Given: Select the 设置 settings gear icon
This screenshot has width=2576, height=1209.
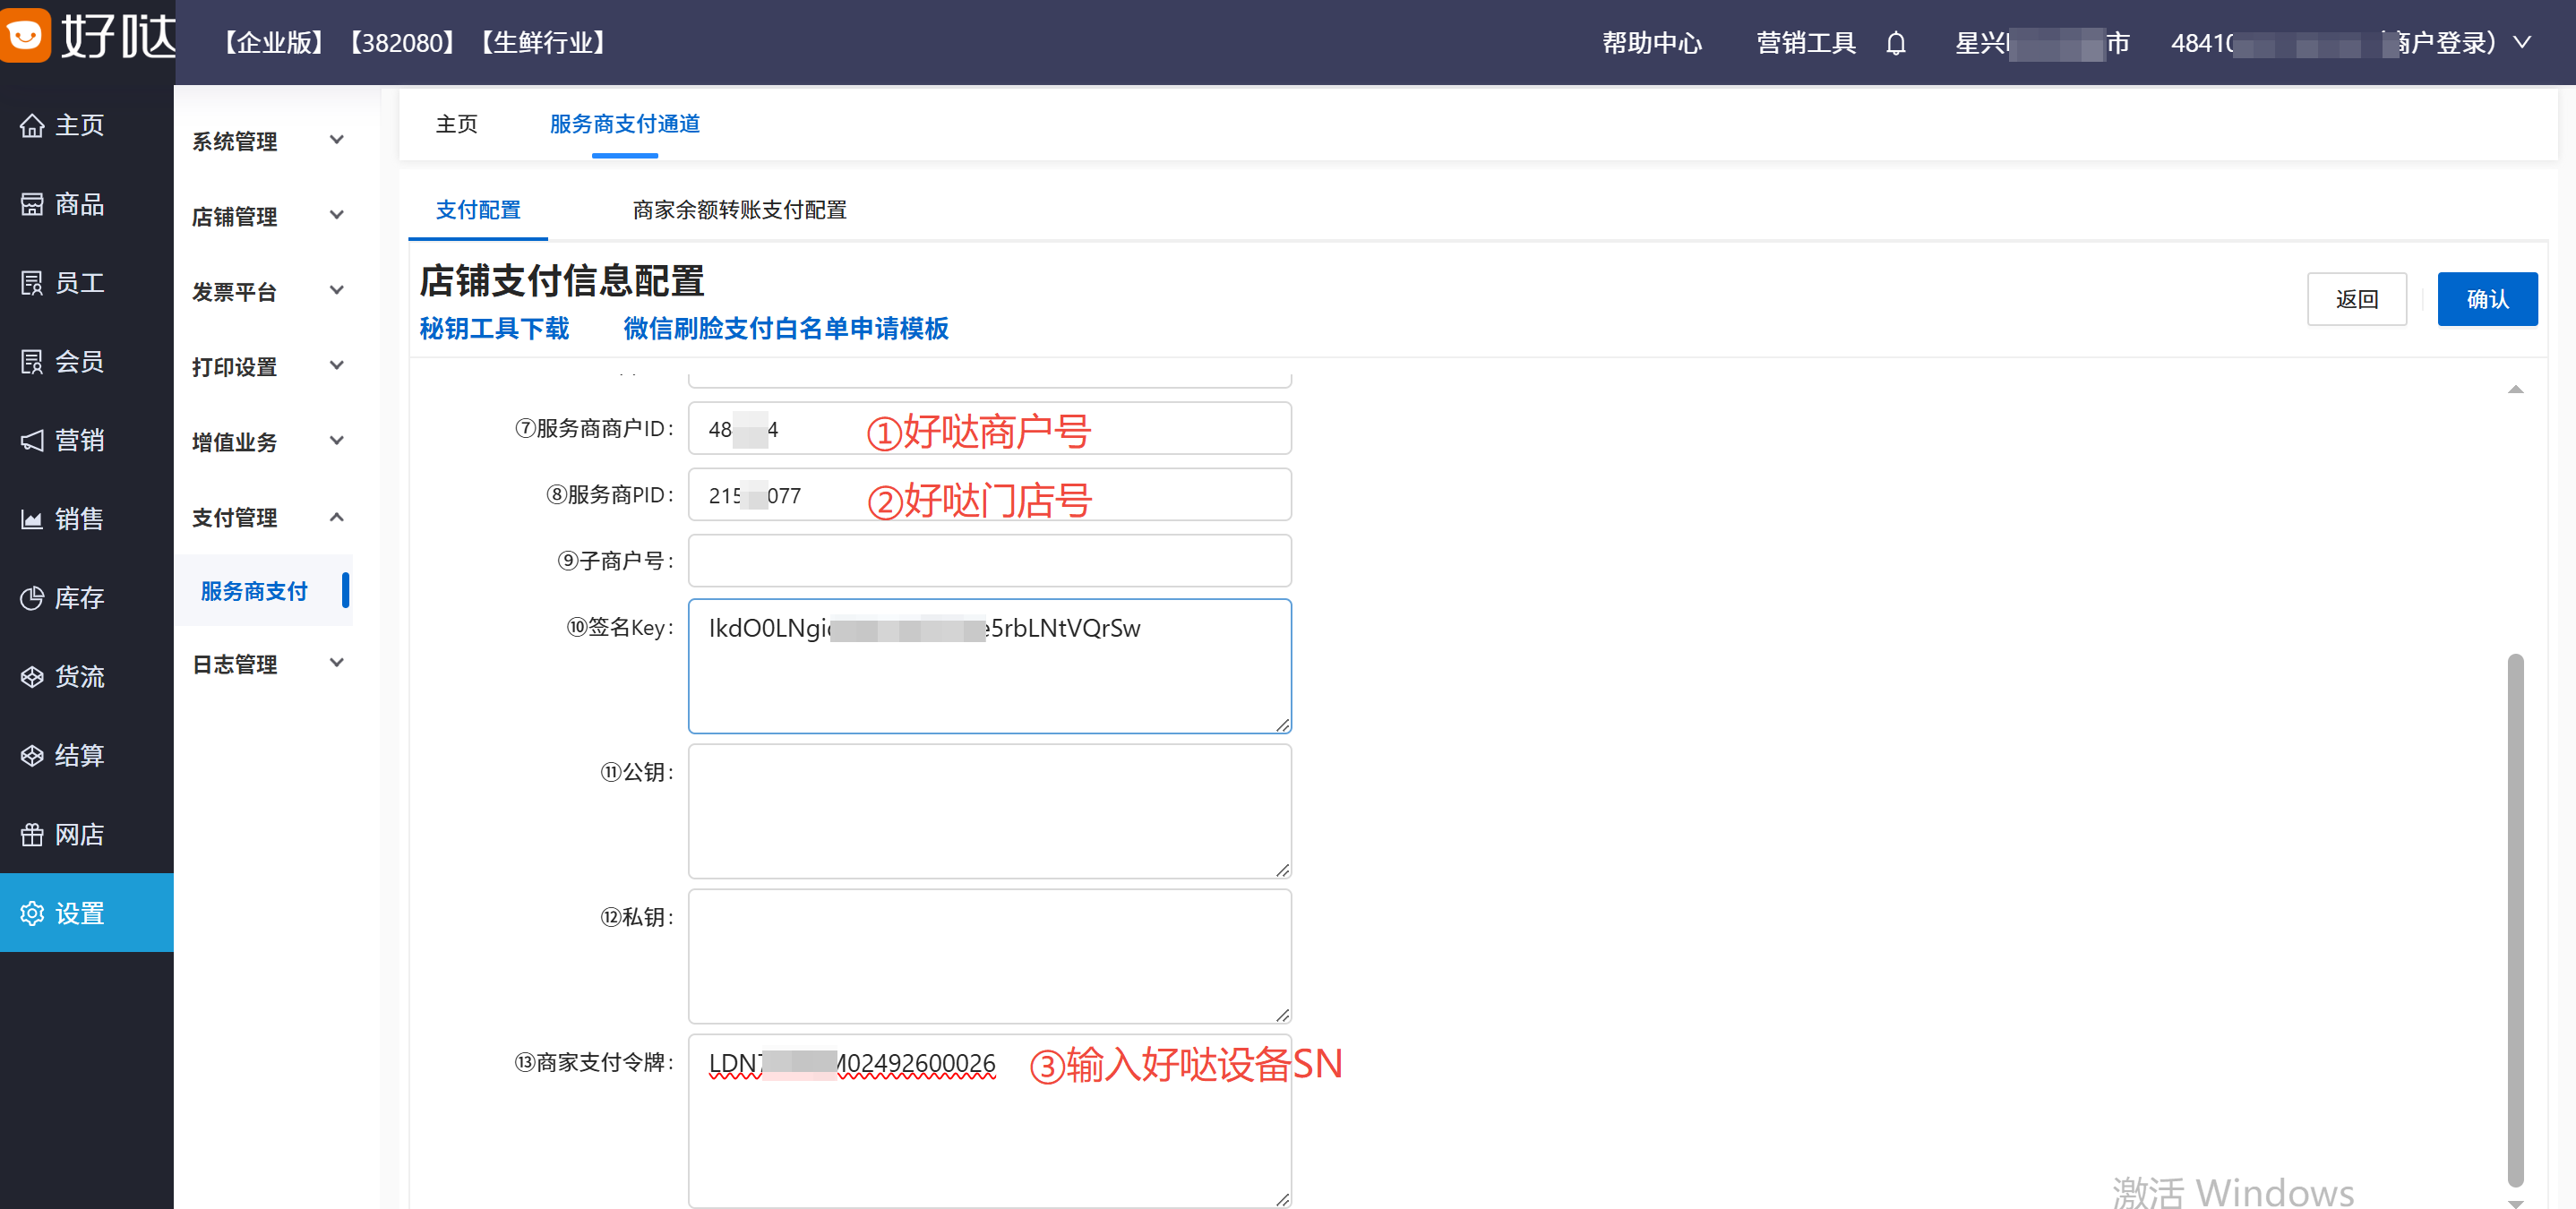Looking at the screenshot, I should coord(32,913).
